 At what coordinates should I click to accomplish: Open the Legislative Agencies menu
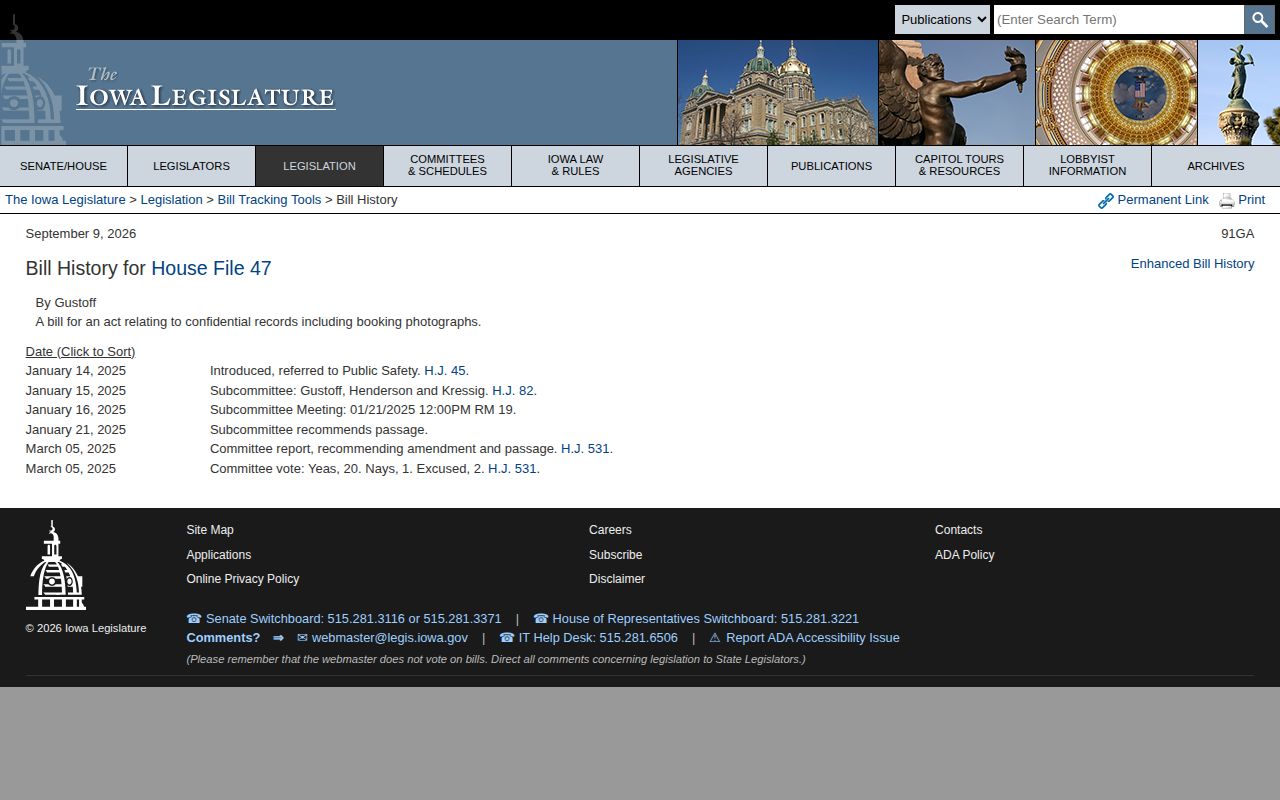(x=703, y=166)
